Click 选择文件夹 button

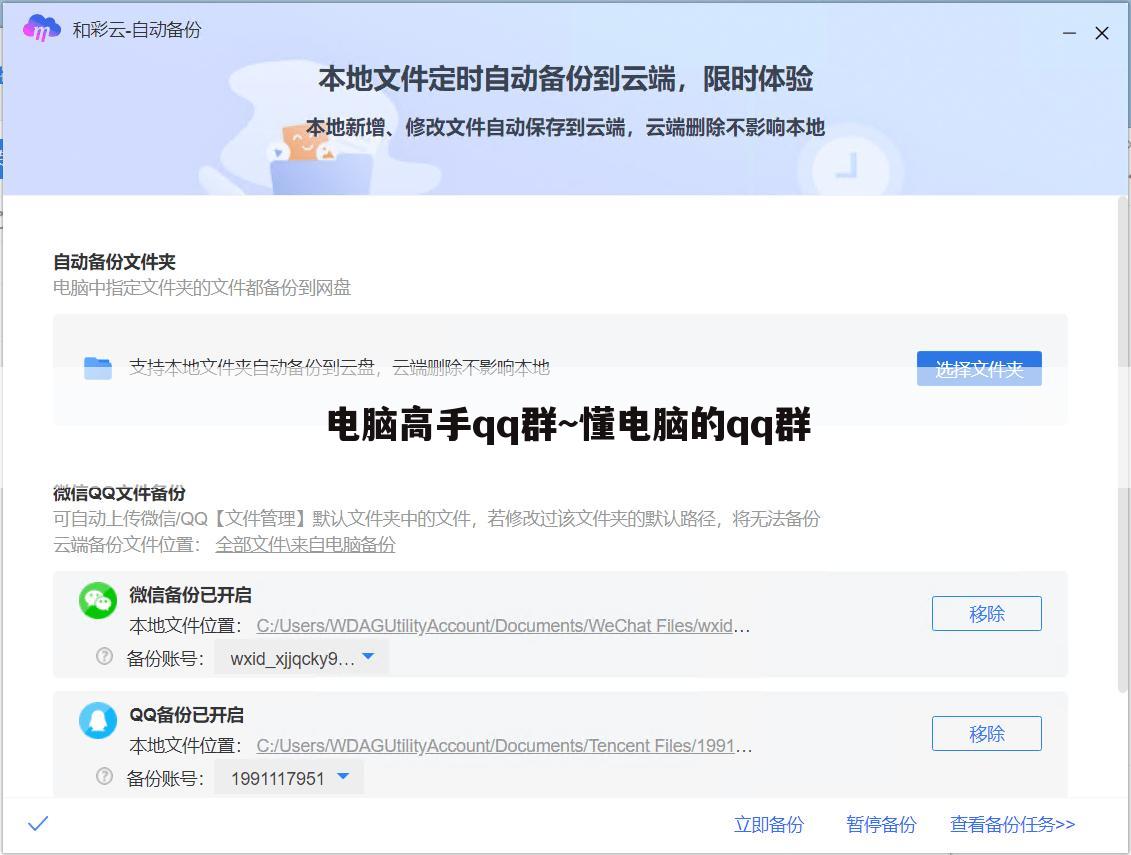click(979, 369)
